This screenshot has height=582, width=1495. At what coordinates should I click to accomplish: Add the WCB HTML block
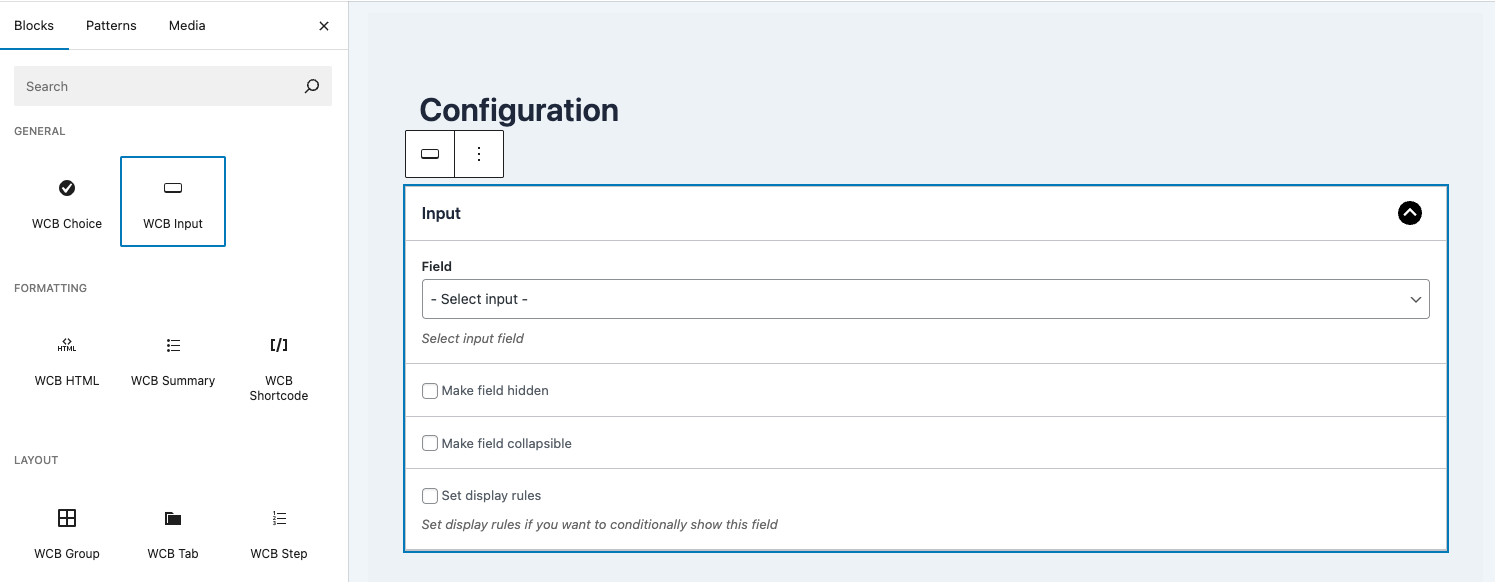coord(67,360)
